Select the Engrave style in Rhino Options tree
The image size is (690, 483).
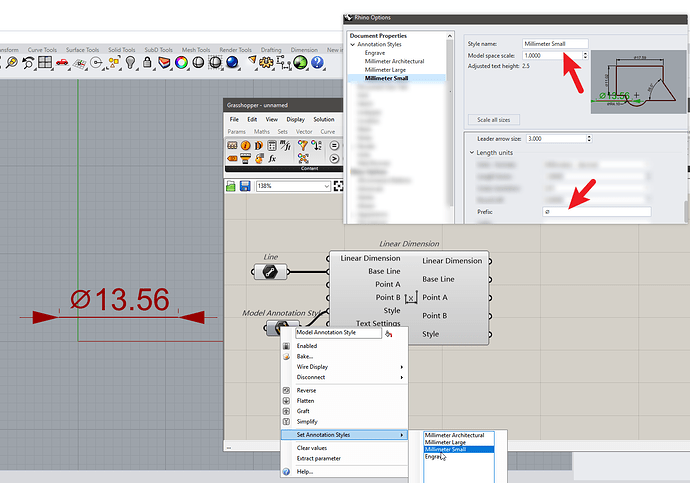(375, 53)
